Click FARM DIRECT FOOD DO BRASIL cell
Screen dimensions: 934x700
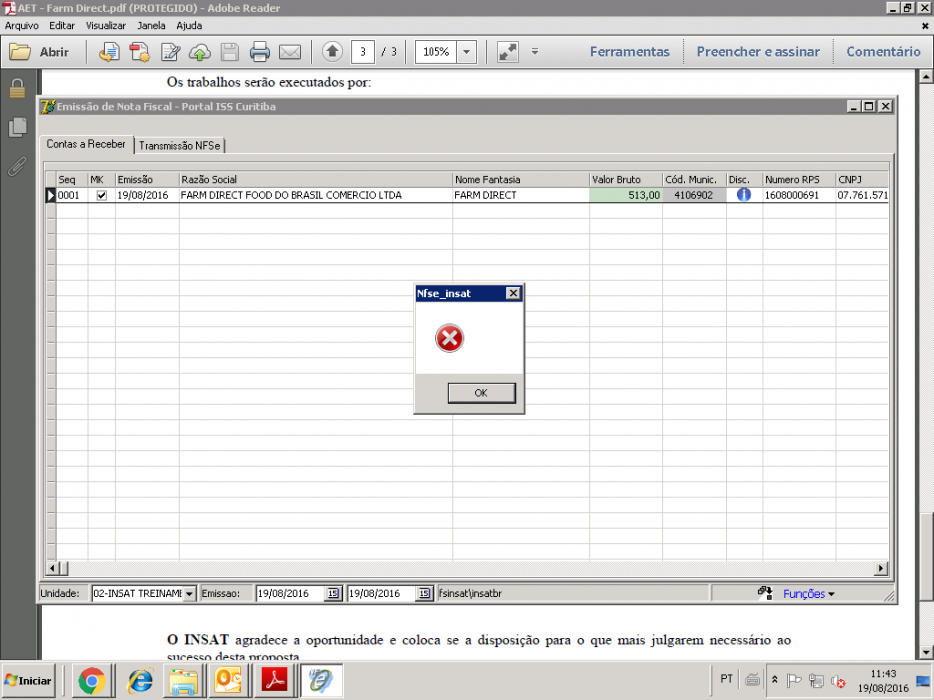click(x=316, y=195)
